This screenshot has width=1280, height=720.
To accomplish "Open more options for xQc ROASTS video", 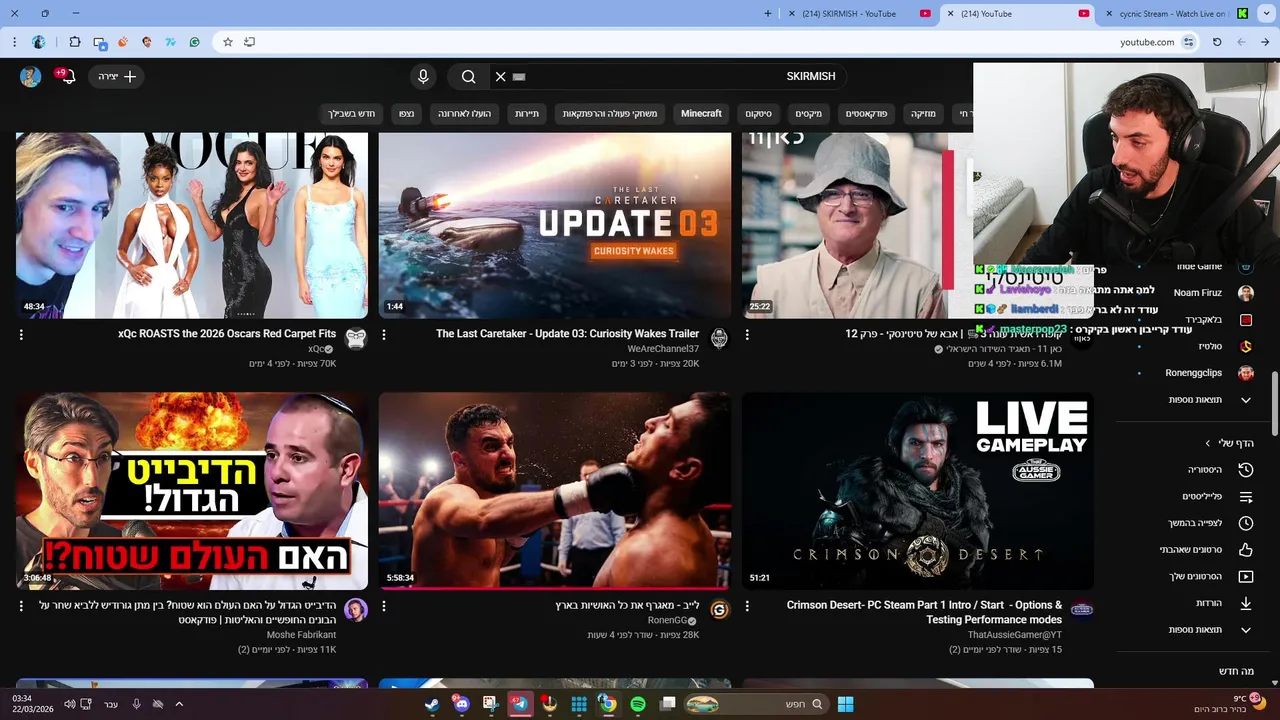I will pyautogui.click(x=21, y=335).
